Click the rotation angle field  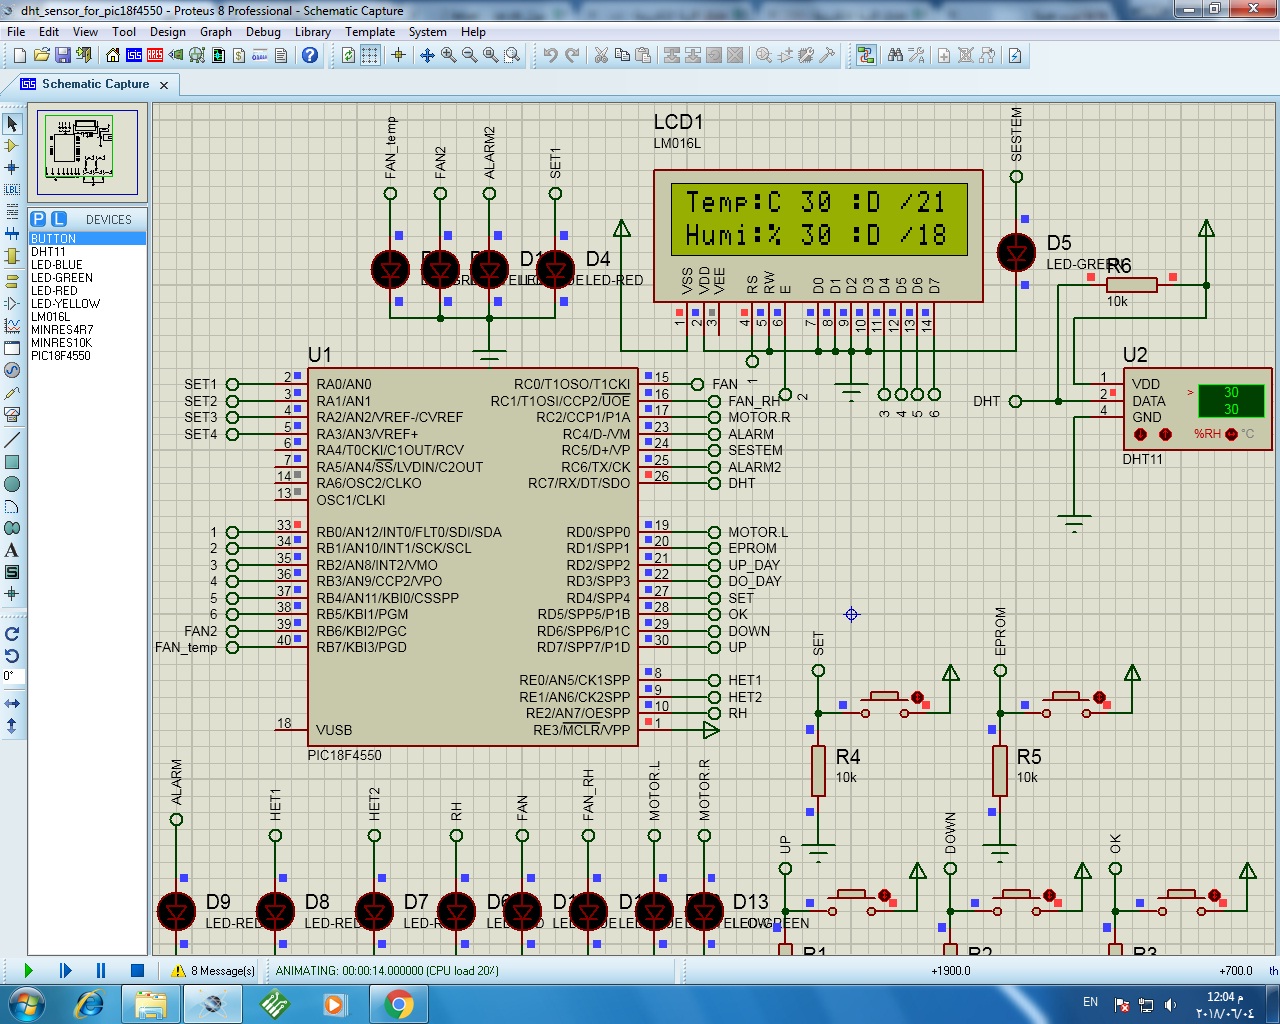[x=12, y=676]
